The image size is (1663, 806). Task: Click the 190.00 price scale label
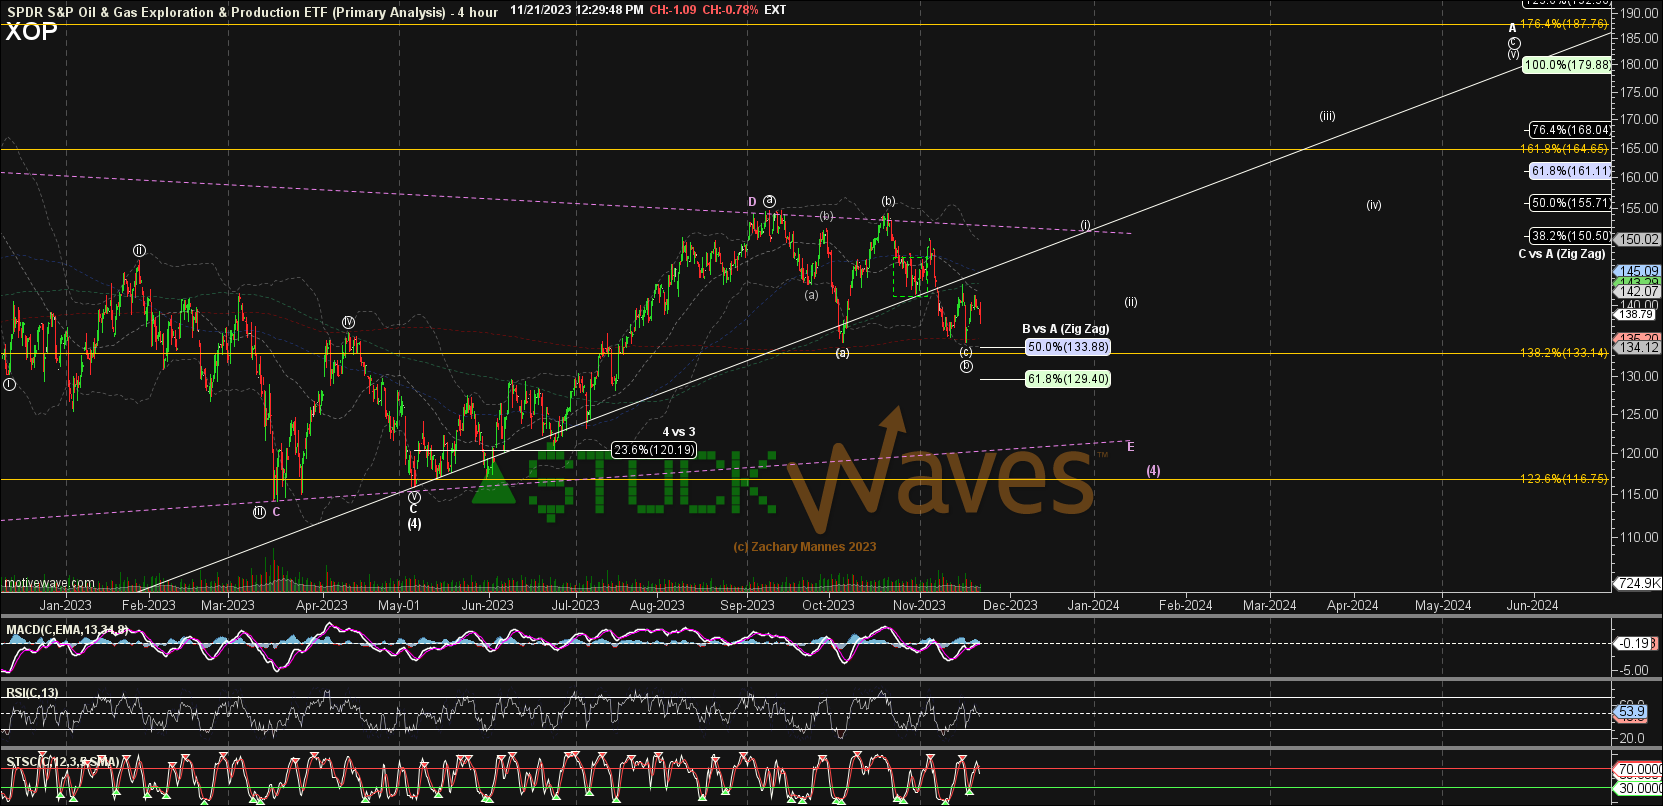[x=1640, y=13]
